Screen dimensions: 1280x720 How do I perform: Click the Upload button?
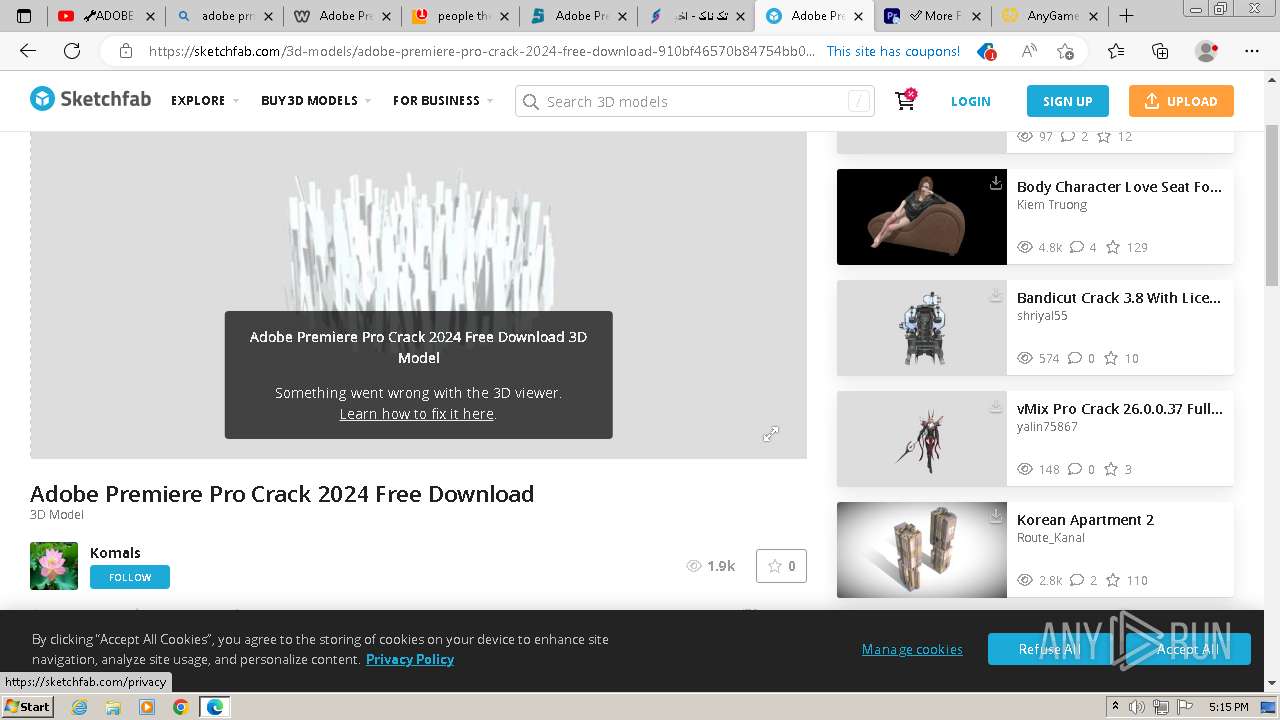click(1181, 101)
